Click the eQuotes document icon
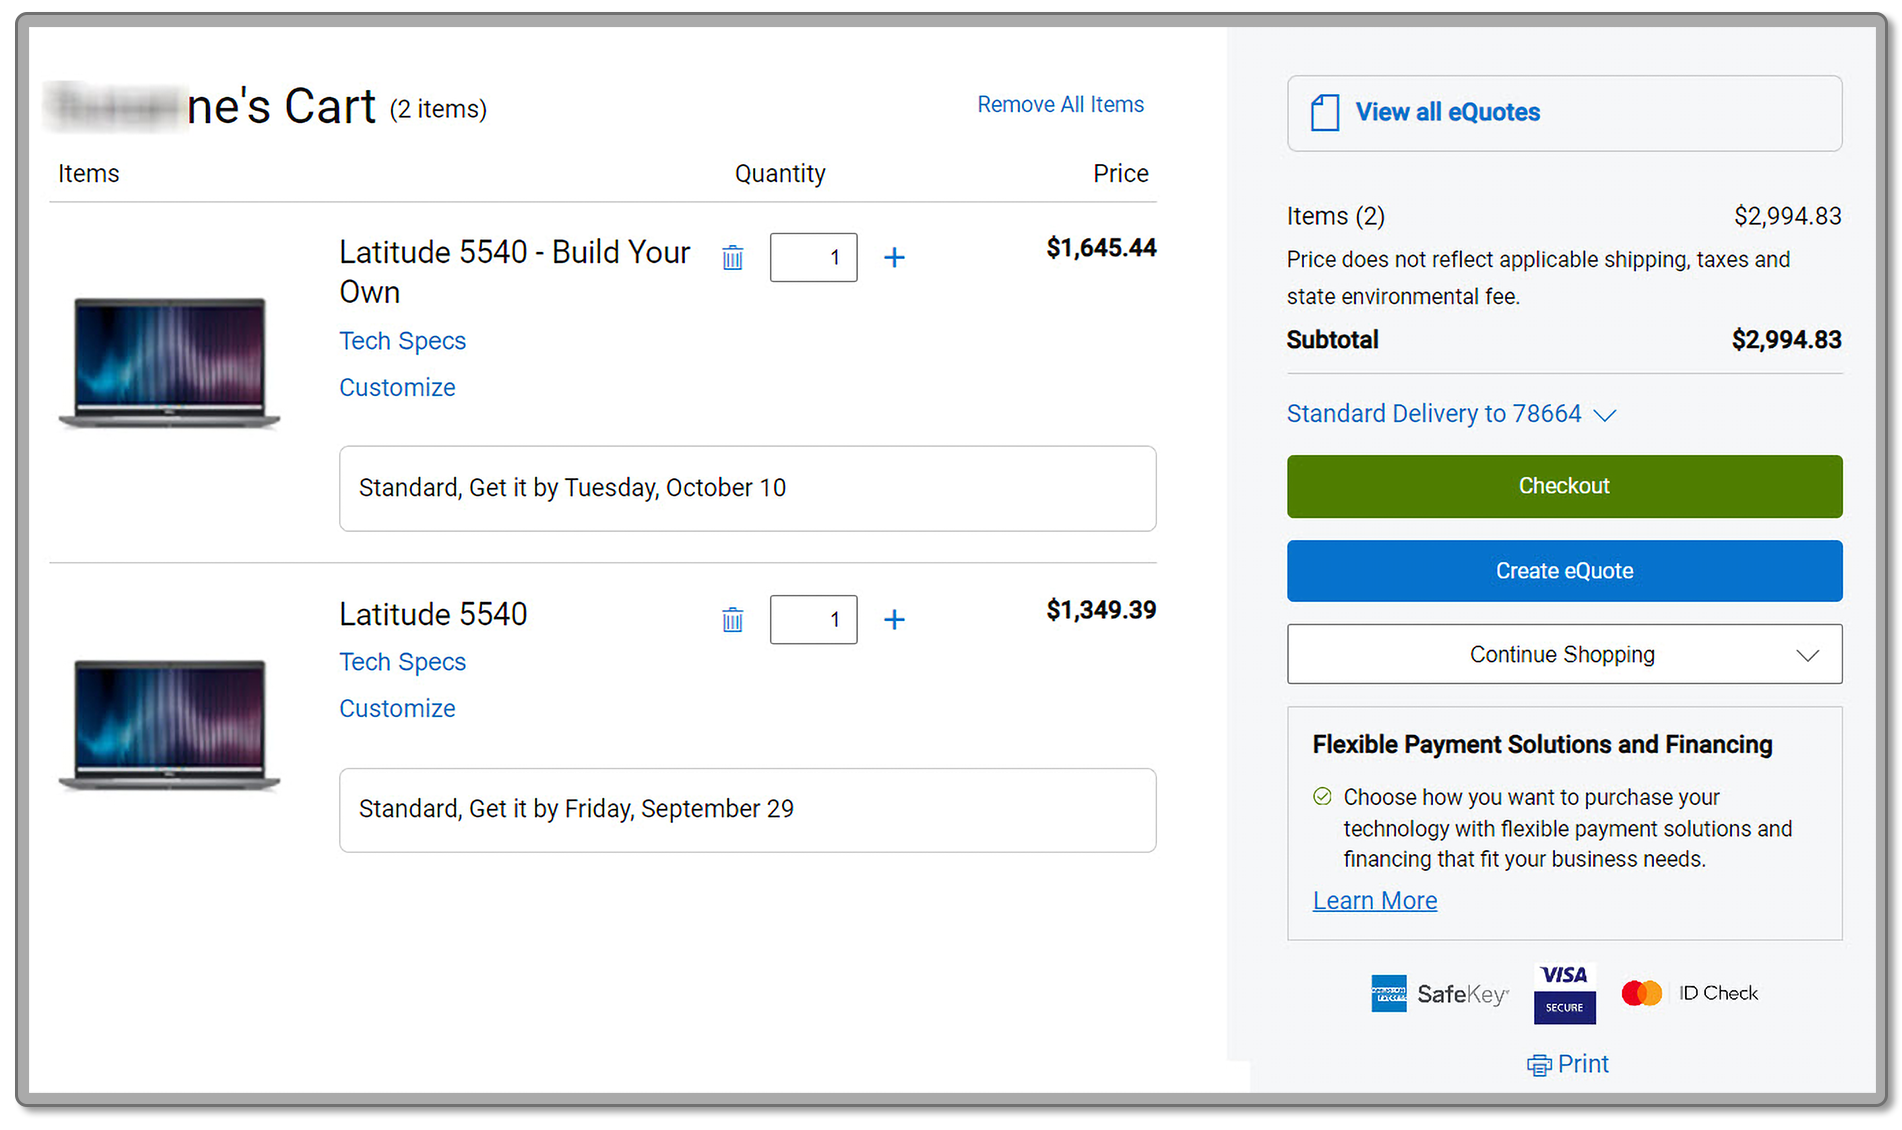This screenshot has height=1130, width=1902. [x=1325, y=113]
